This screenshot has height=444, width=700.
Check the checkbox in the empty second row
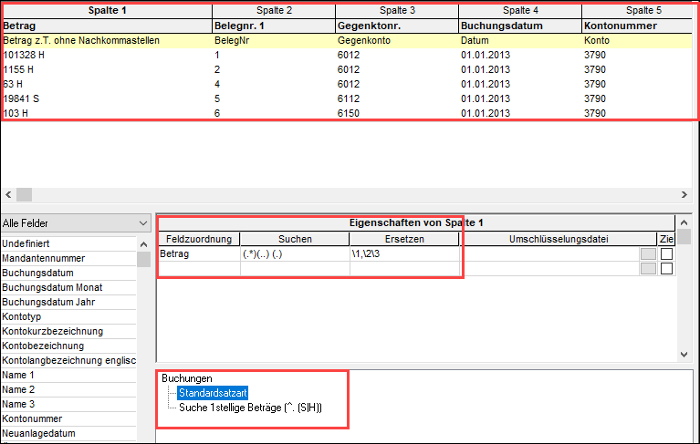(x=667, y=269)
